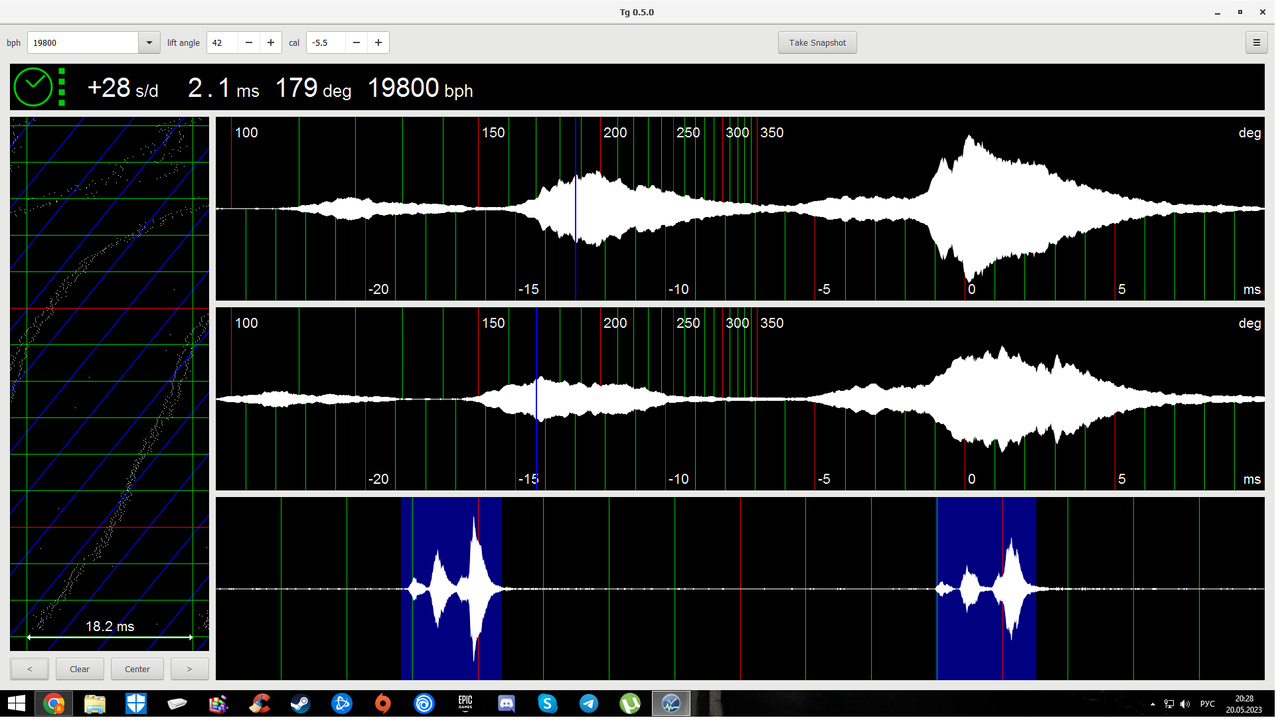Shift the trace right with the > button
Viewport: 1280px width, 722px height.
pyautogui.click(x=189, y=669)
